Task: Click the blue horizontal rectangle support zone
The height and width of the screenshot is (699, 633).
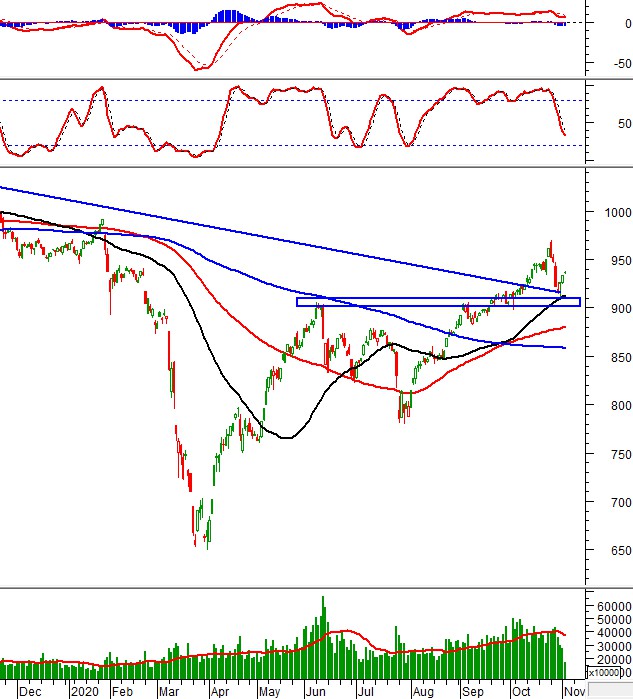Action: click(x=437, y=302)
